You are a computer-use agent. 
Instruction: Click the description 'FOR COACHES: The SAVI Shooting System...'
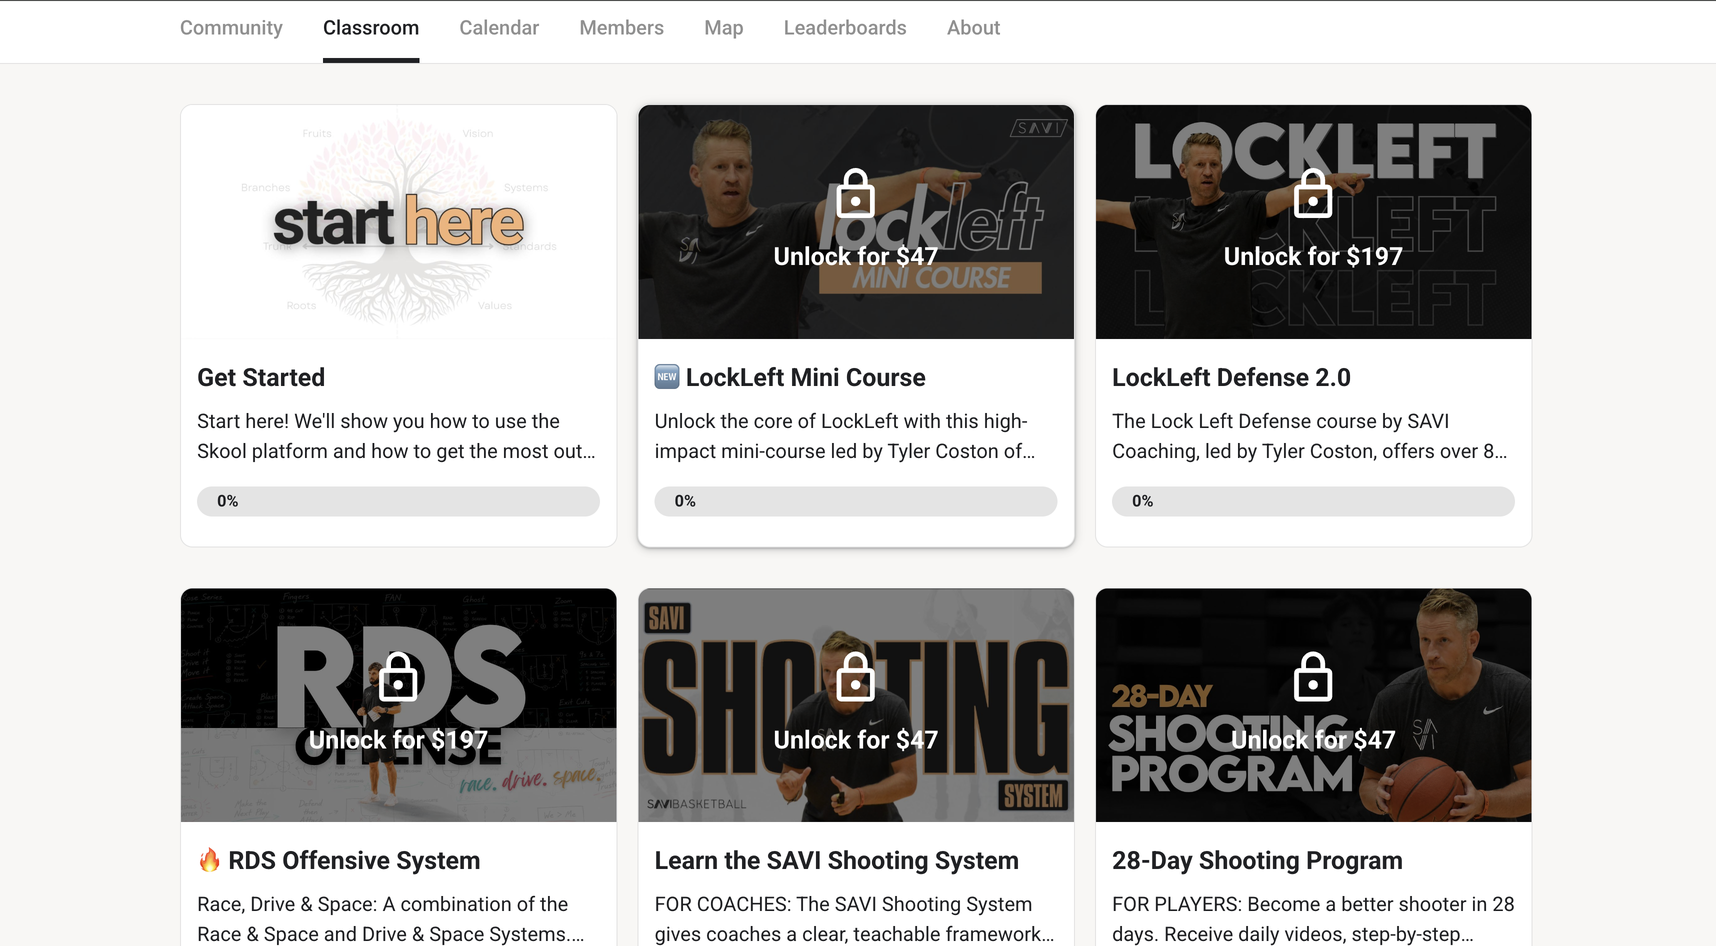coord(854,919)
